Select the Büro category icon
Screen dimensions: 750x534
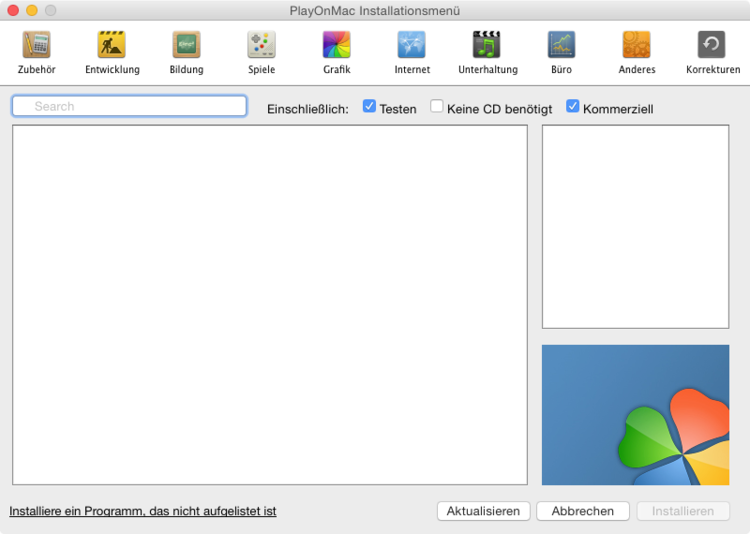561,44
